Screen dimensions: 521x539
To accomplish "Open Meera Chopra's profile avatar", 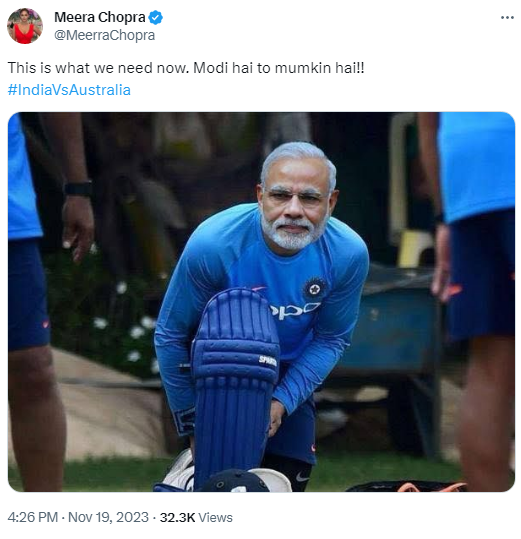I will coord(25,26).
